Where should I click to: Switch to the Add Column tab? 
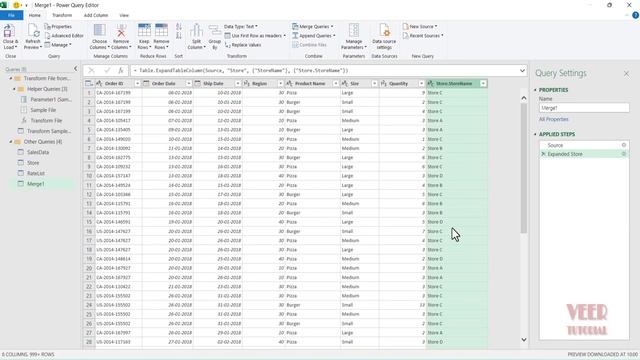pos(96,15)
